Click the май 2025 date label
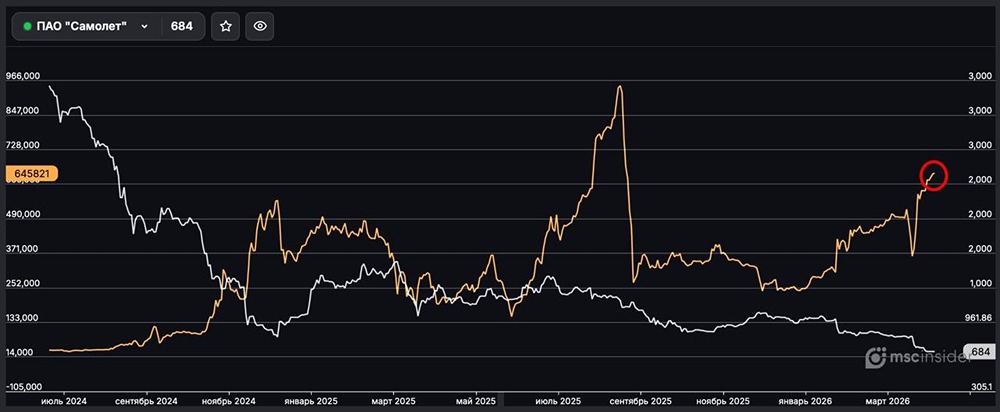 pos(476,402)
